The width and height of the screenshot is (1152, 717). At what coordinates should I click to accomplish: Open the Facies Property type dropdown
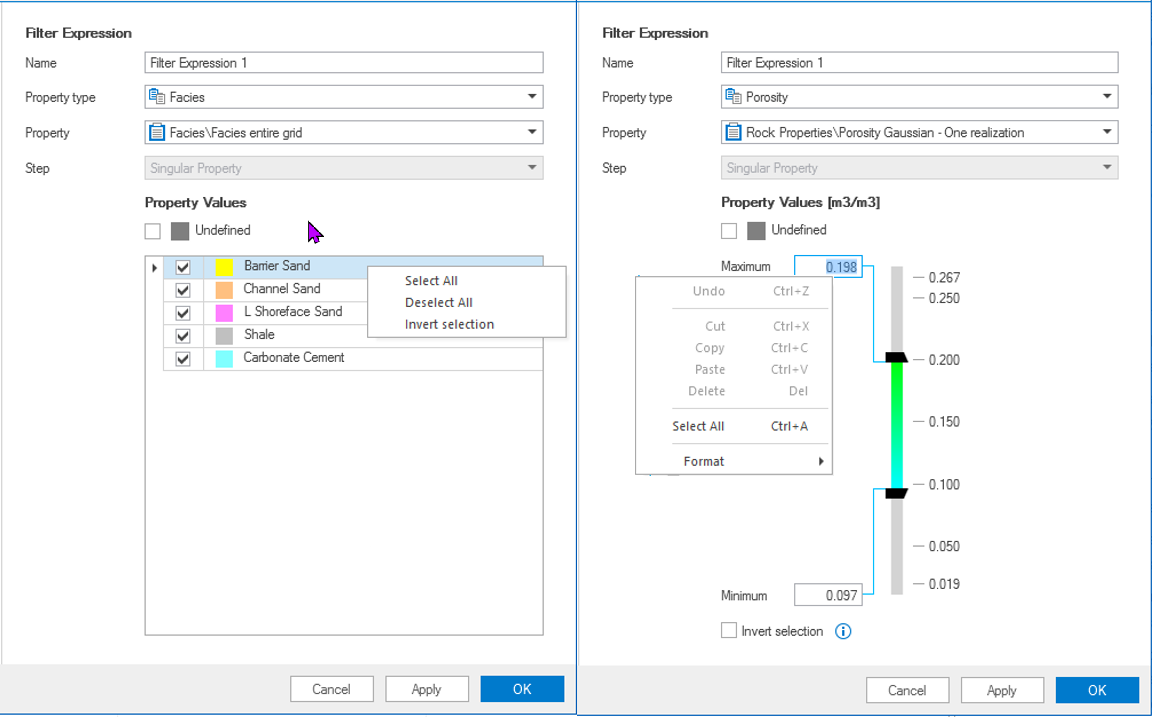tap(531, 97)
